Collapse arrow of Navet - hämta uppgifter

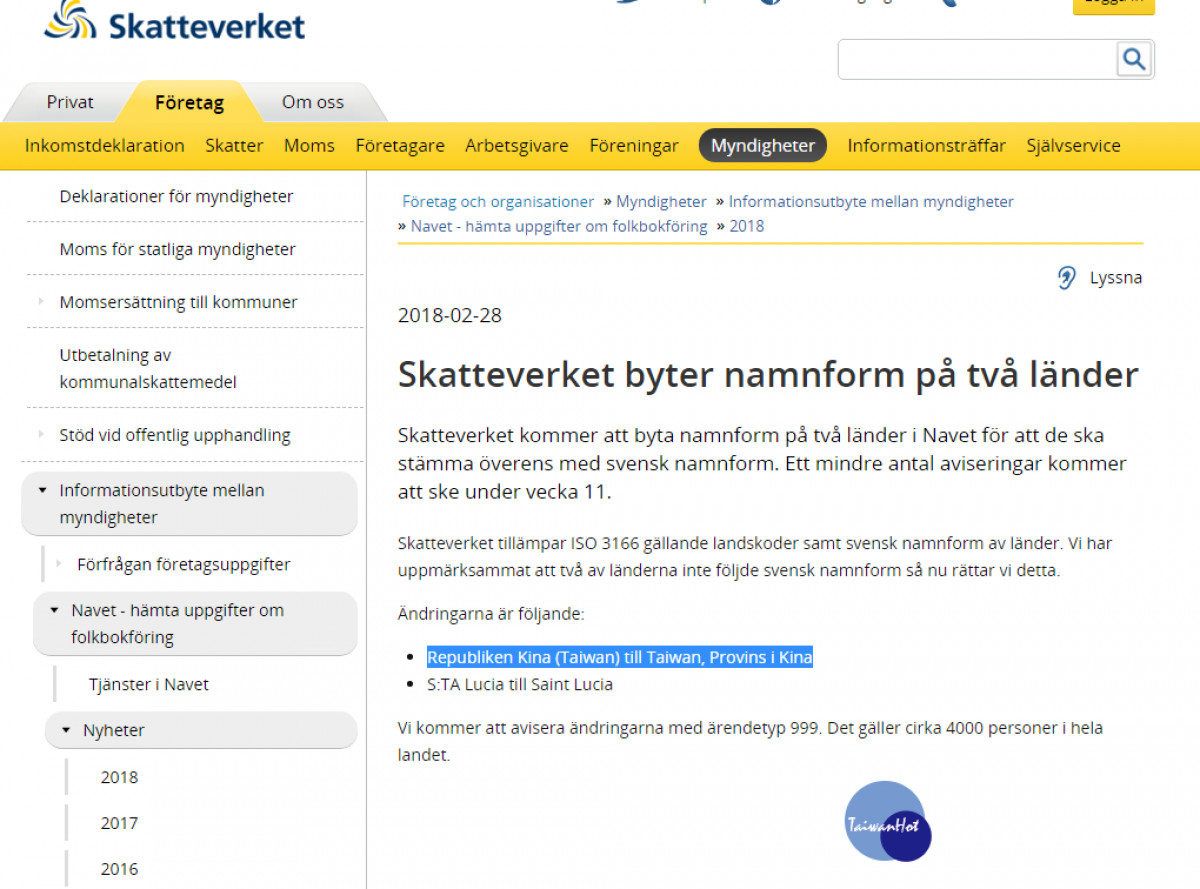pyautogui.click(x=54, y=610)
